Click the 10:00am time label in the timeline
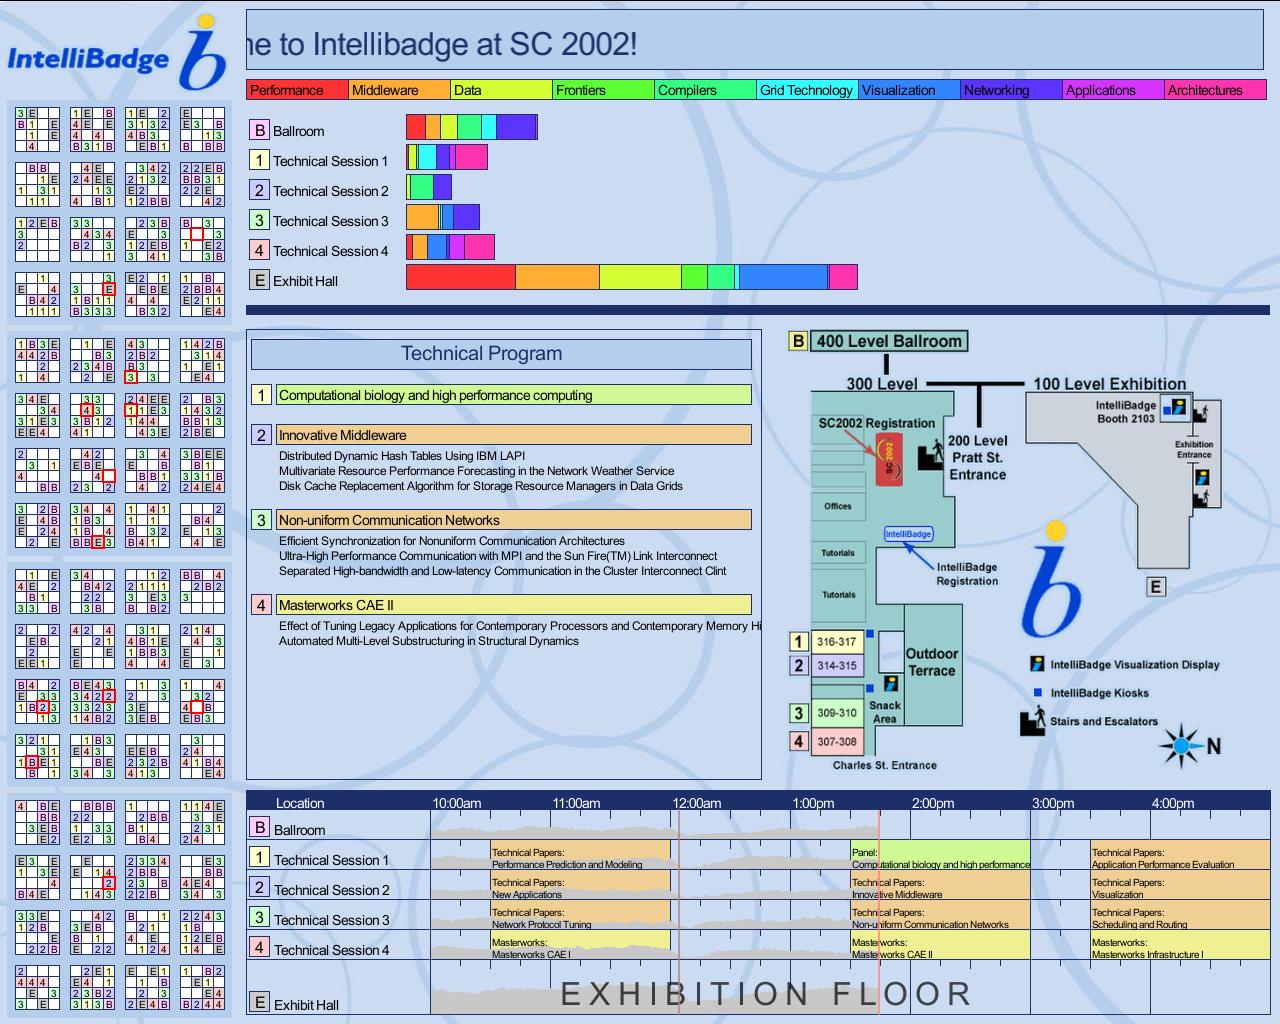The height and width of the screenshot is (1024, 1280). click(457, 803)
